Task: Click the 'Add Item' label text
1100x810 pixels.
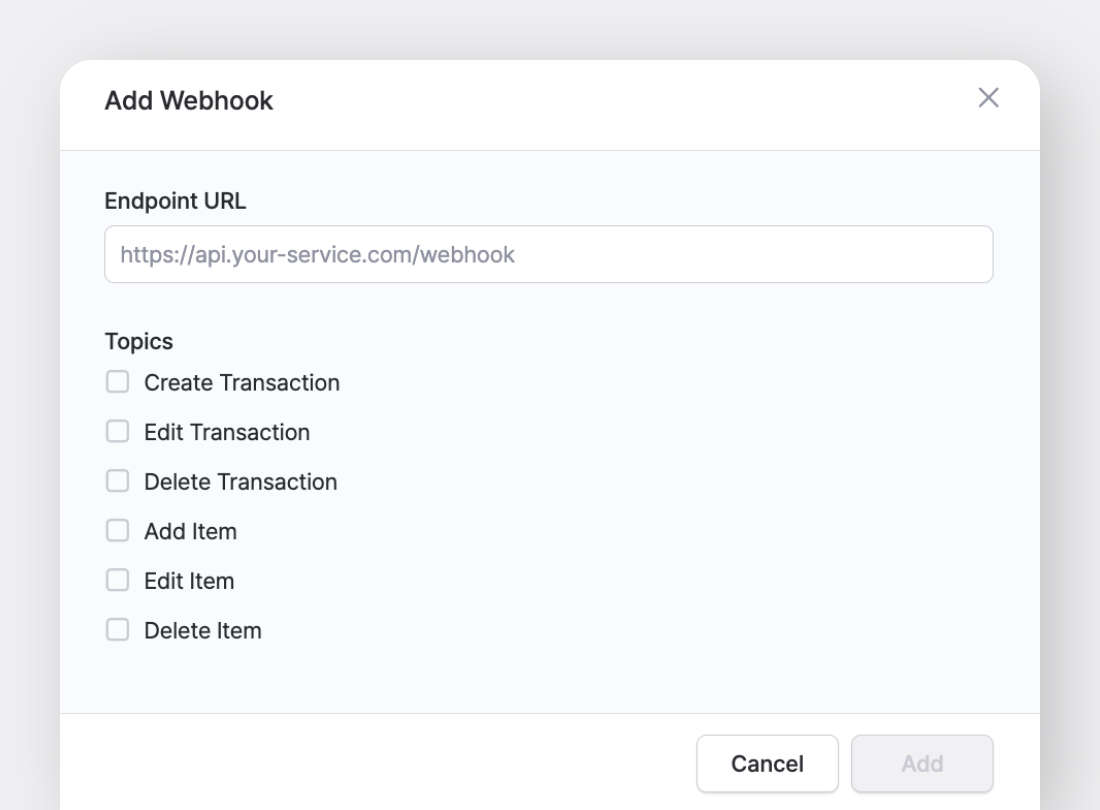Action: point(191,531)
